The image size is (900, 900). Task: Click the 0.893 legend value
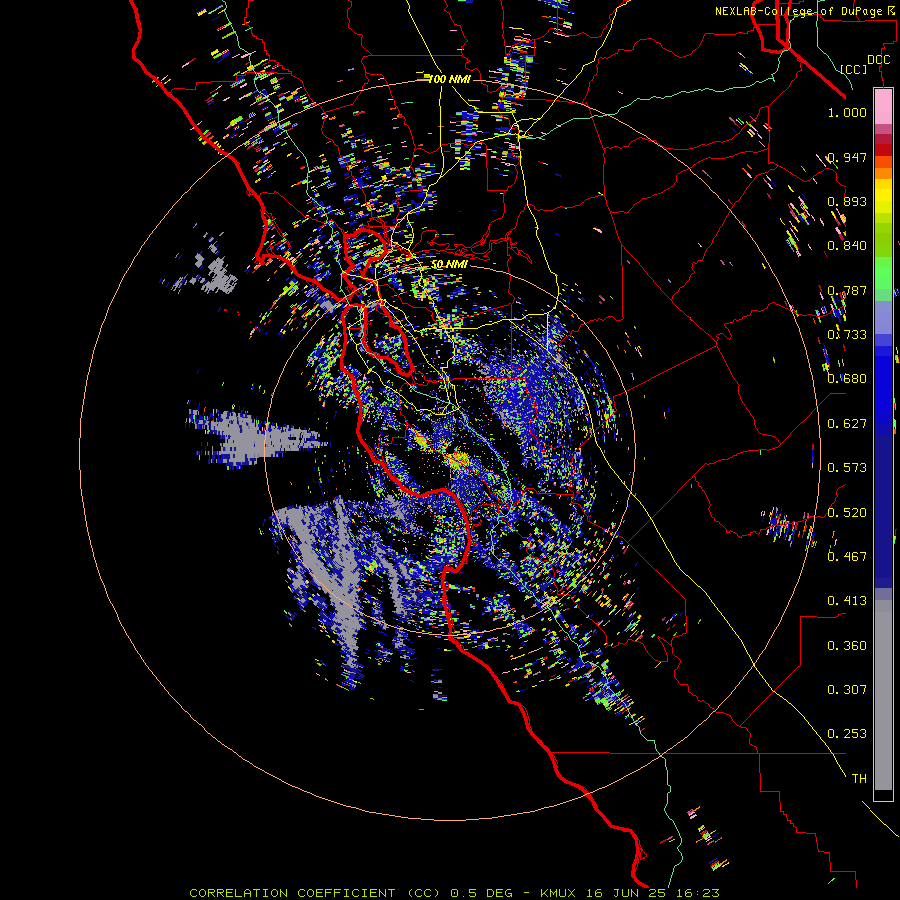847,201
